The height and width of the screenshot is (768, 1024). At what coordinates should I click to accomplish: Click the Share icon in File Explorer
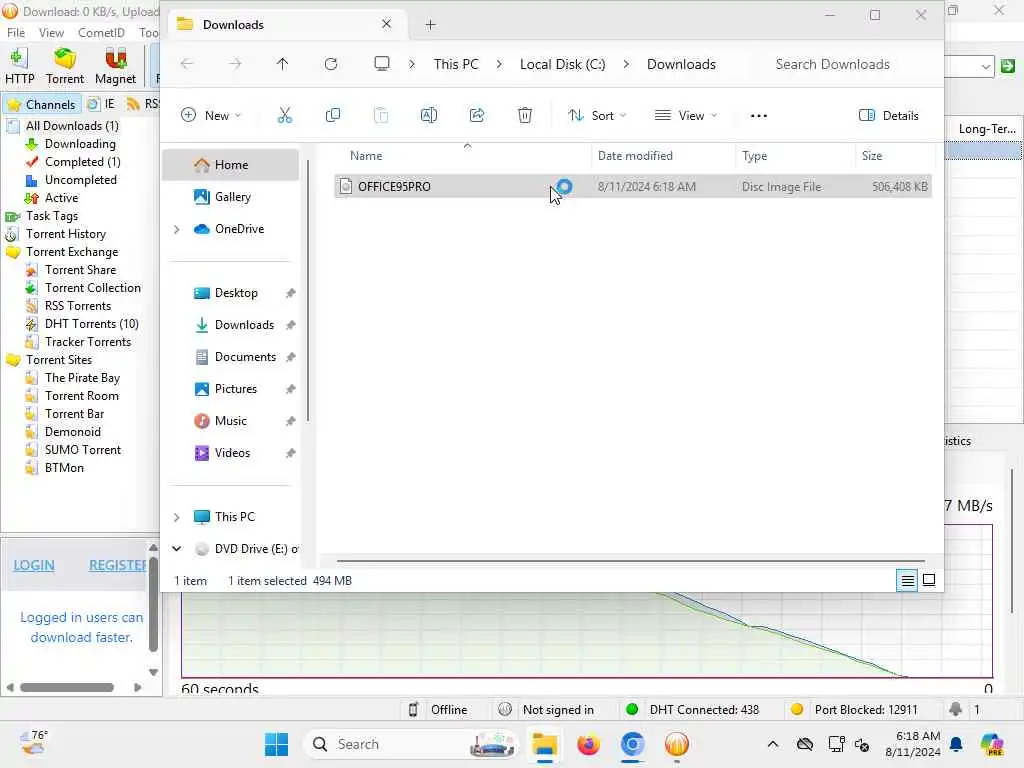click(477, 116)
